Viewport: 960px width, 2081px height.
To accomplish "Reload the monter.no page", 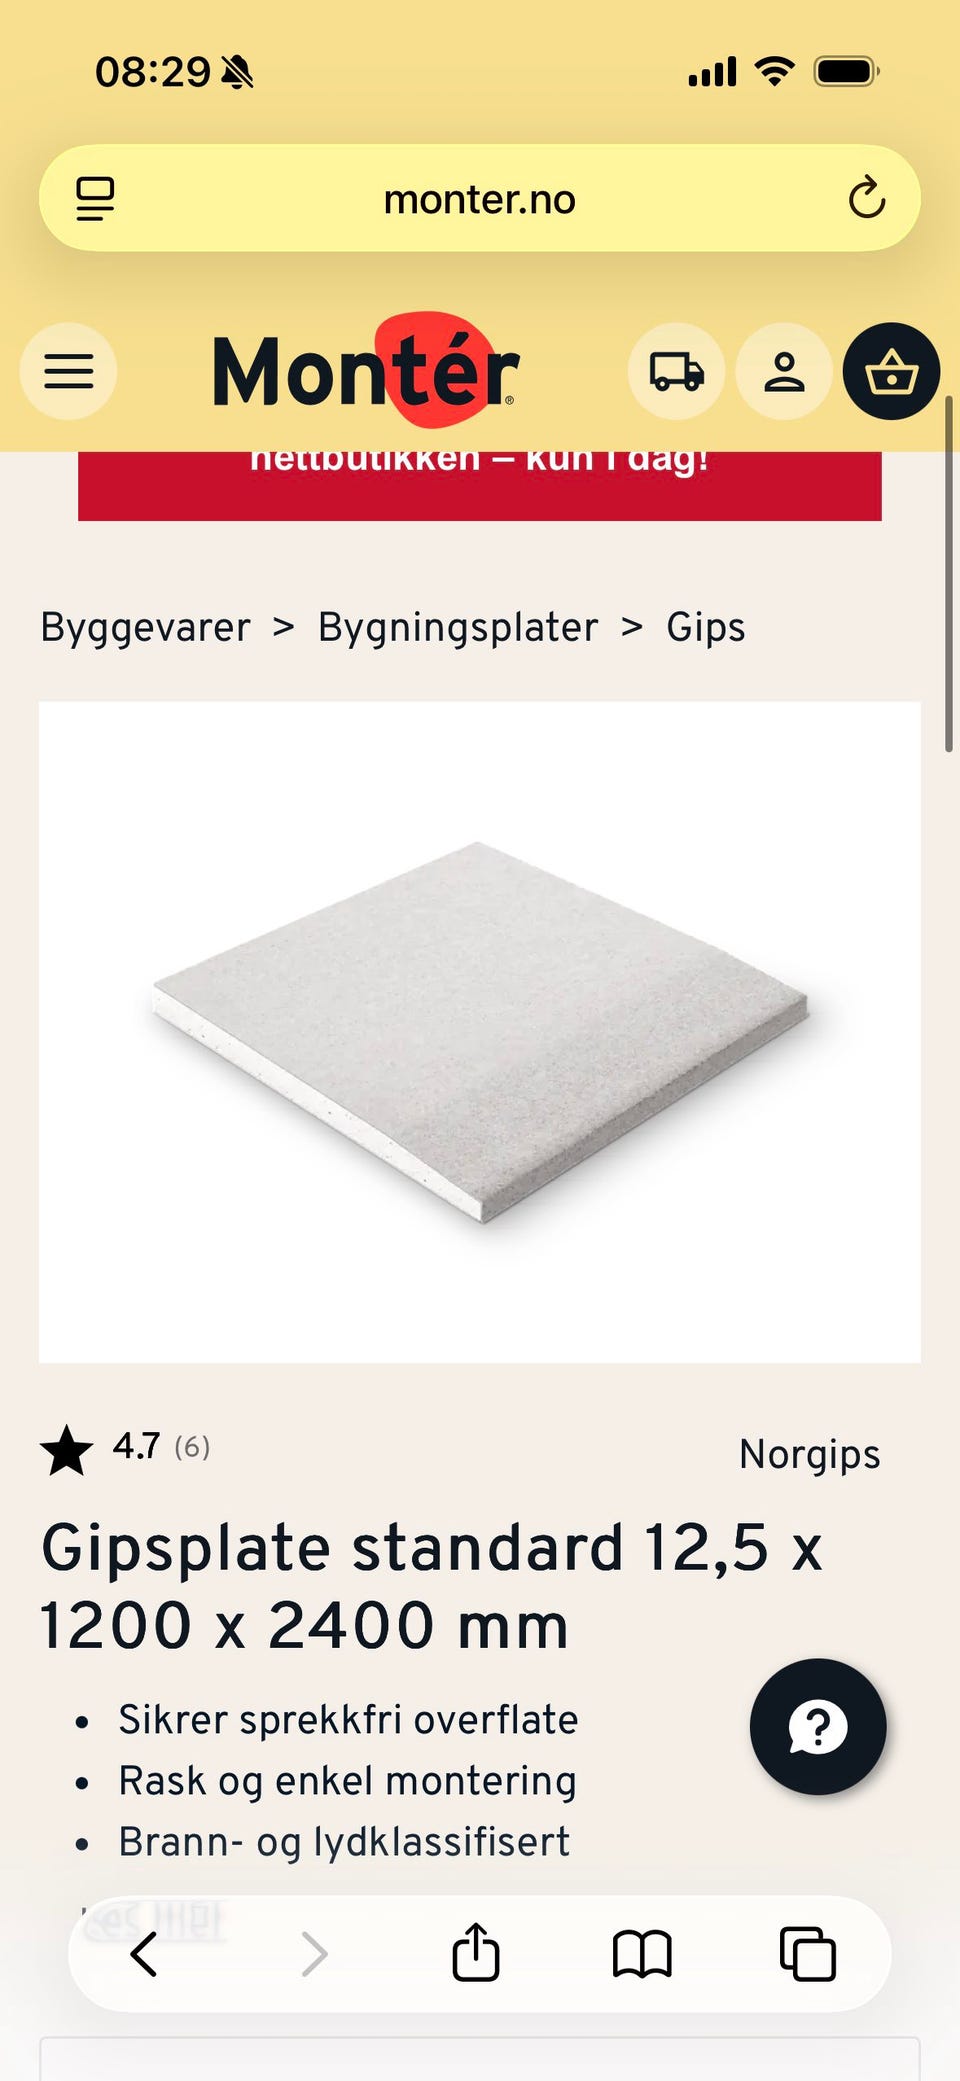I will coord(866,198).
